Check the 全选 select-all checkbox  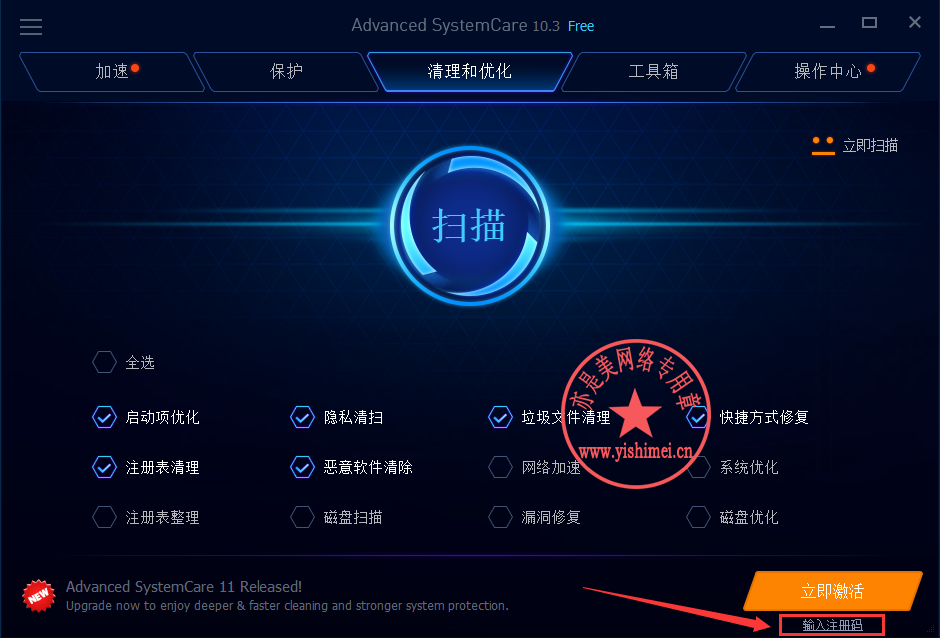[x=104, y=362]
